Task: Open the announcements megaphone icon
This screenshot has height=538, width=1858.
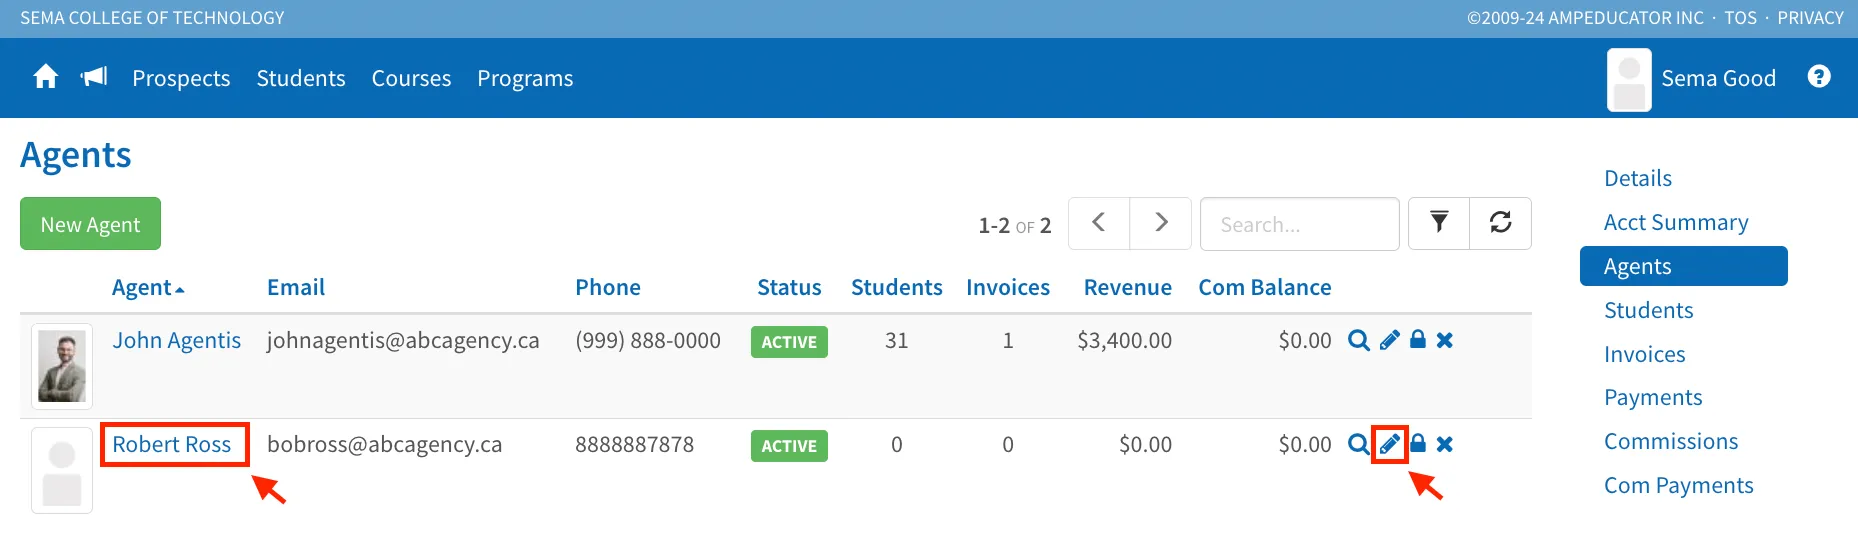Action: click(x=94, y=77)
